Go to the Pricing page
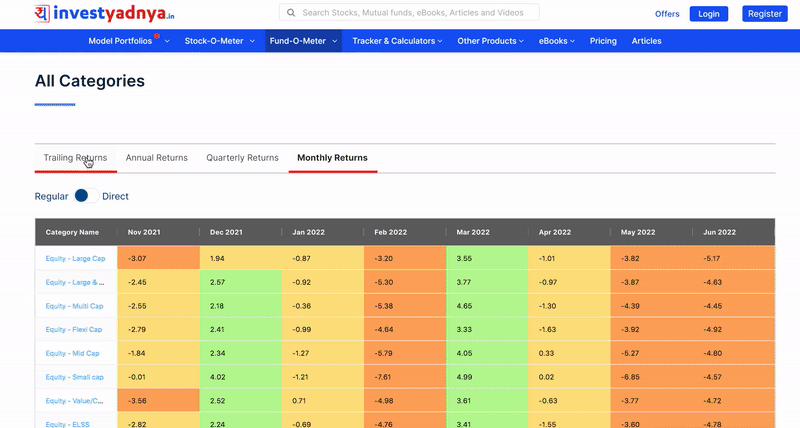 click(603, 41)
